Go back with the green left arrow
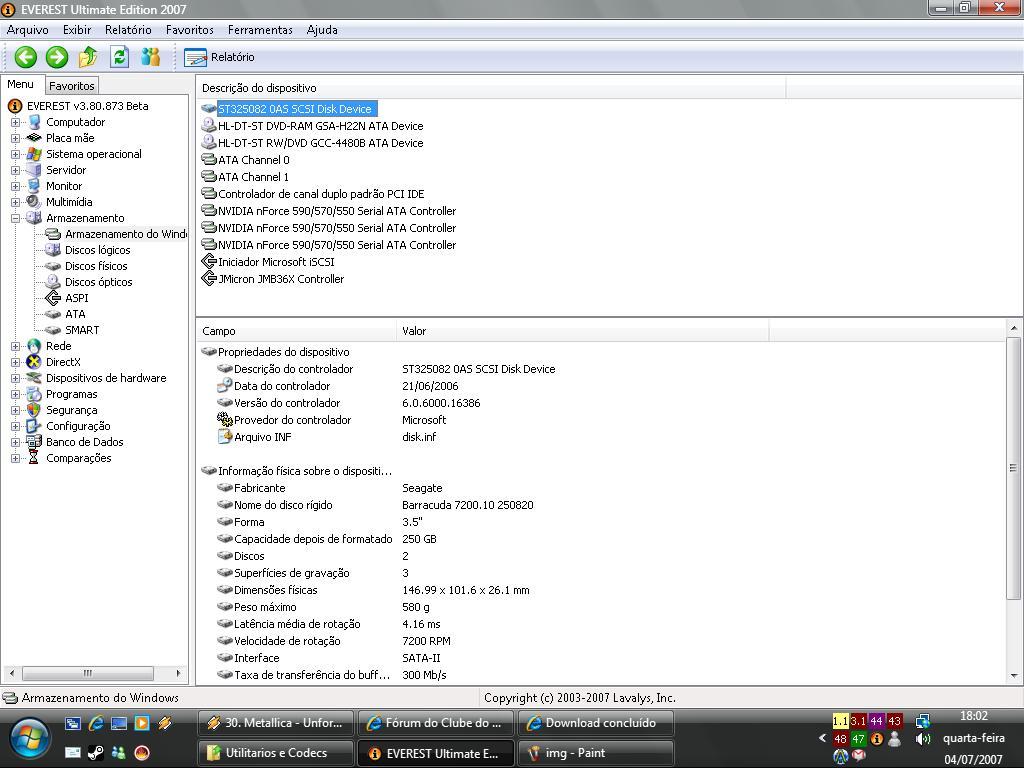Image resolution: width=1024 pixels, height=768 pixels. click(25, 57)
